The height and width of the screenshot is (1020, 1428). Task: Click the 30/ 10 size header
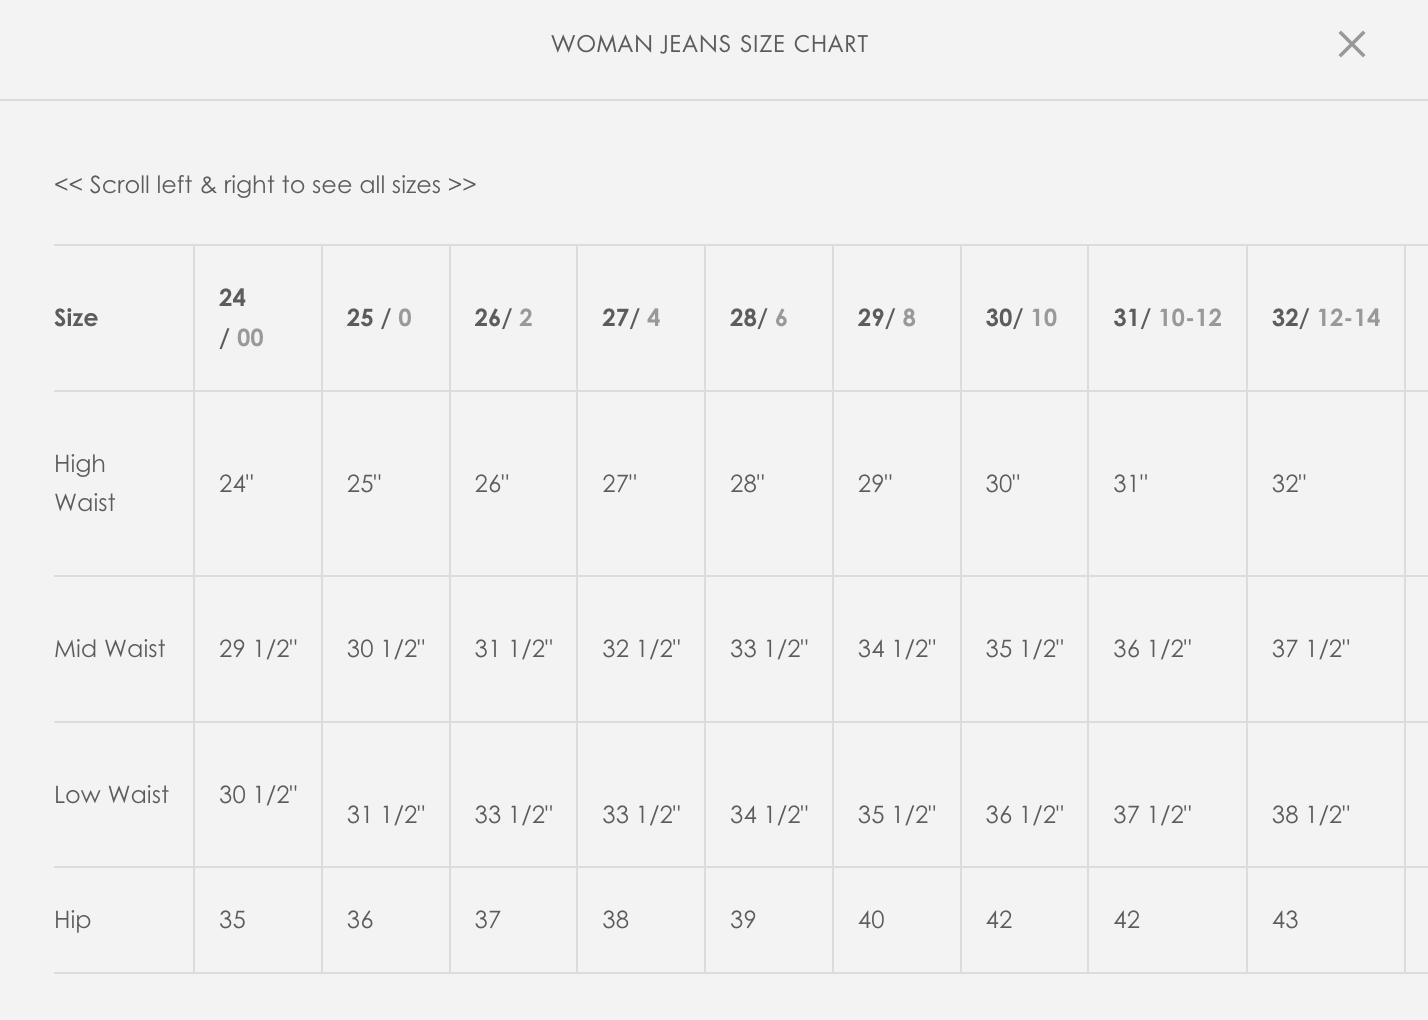tap(1020, 318)
